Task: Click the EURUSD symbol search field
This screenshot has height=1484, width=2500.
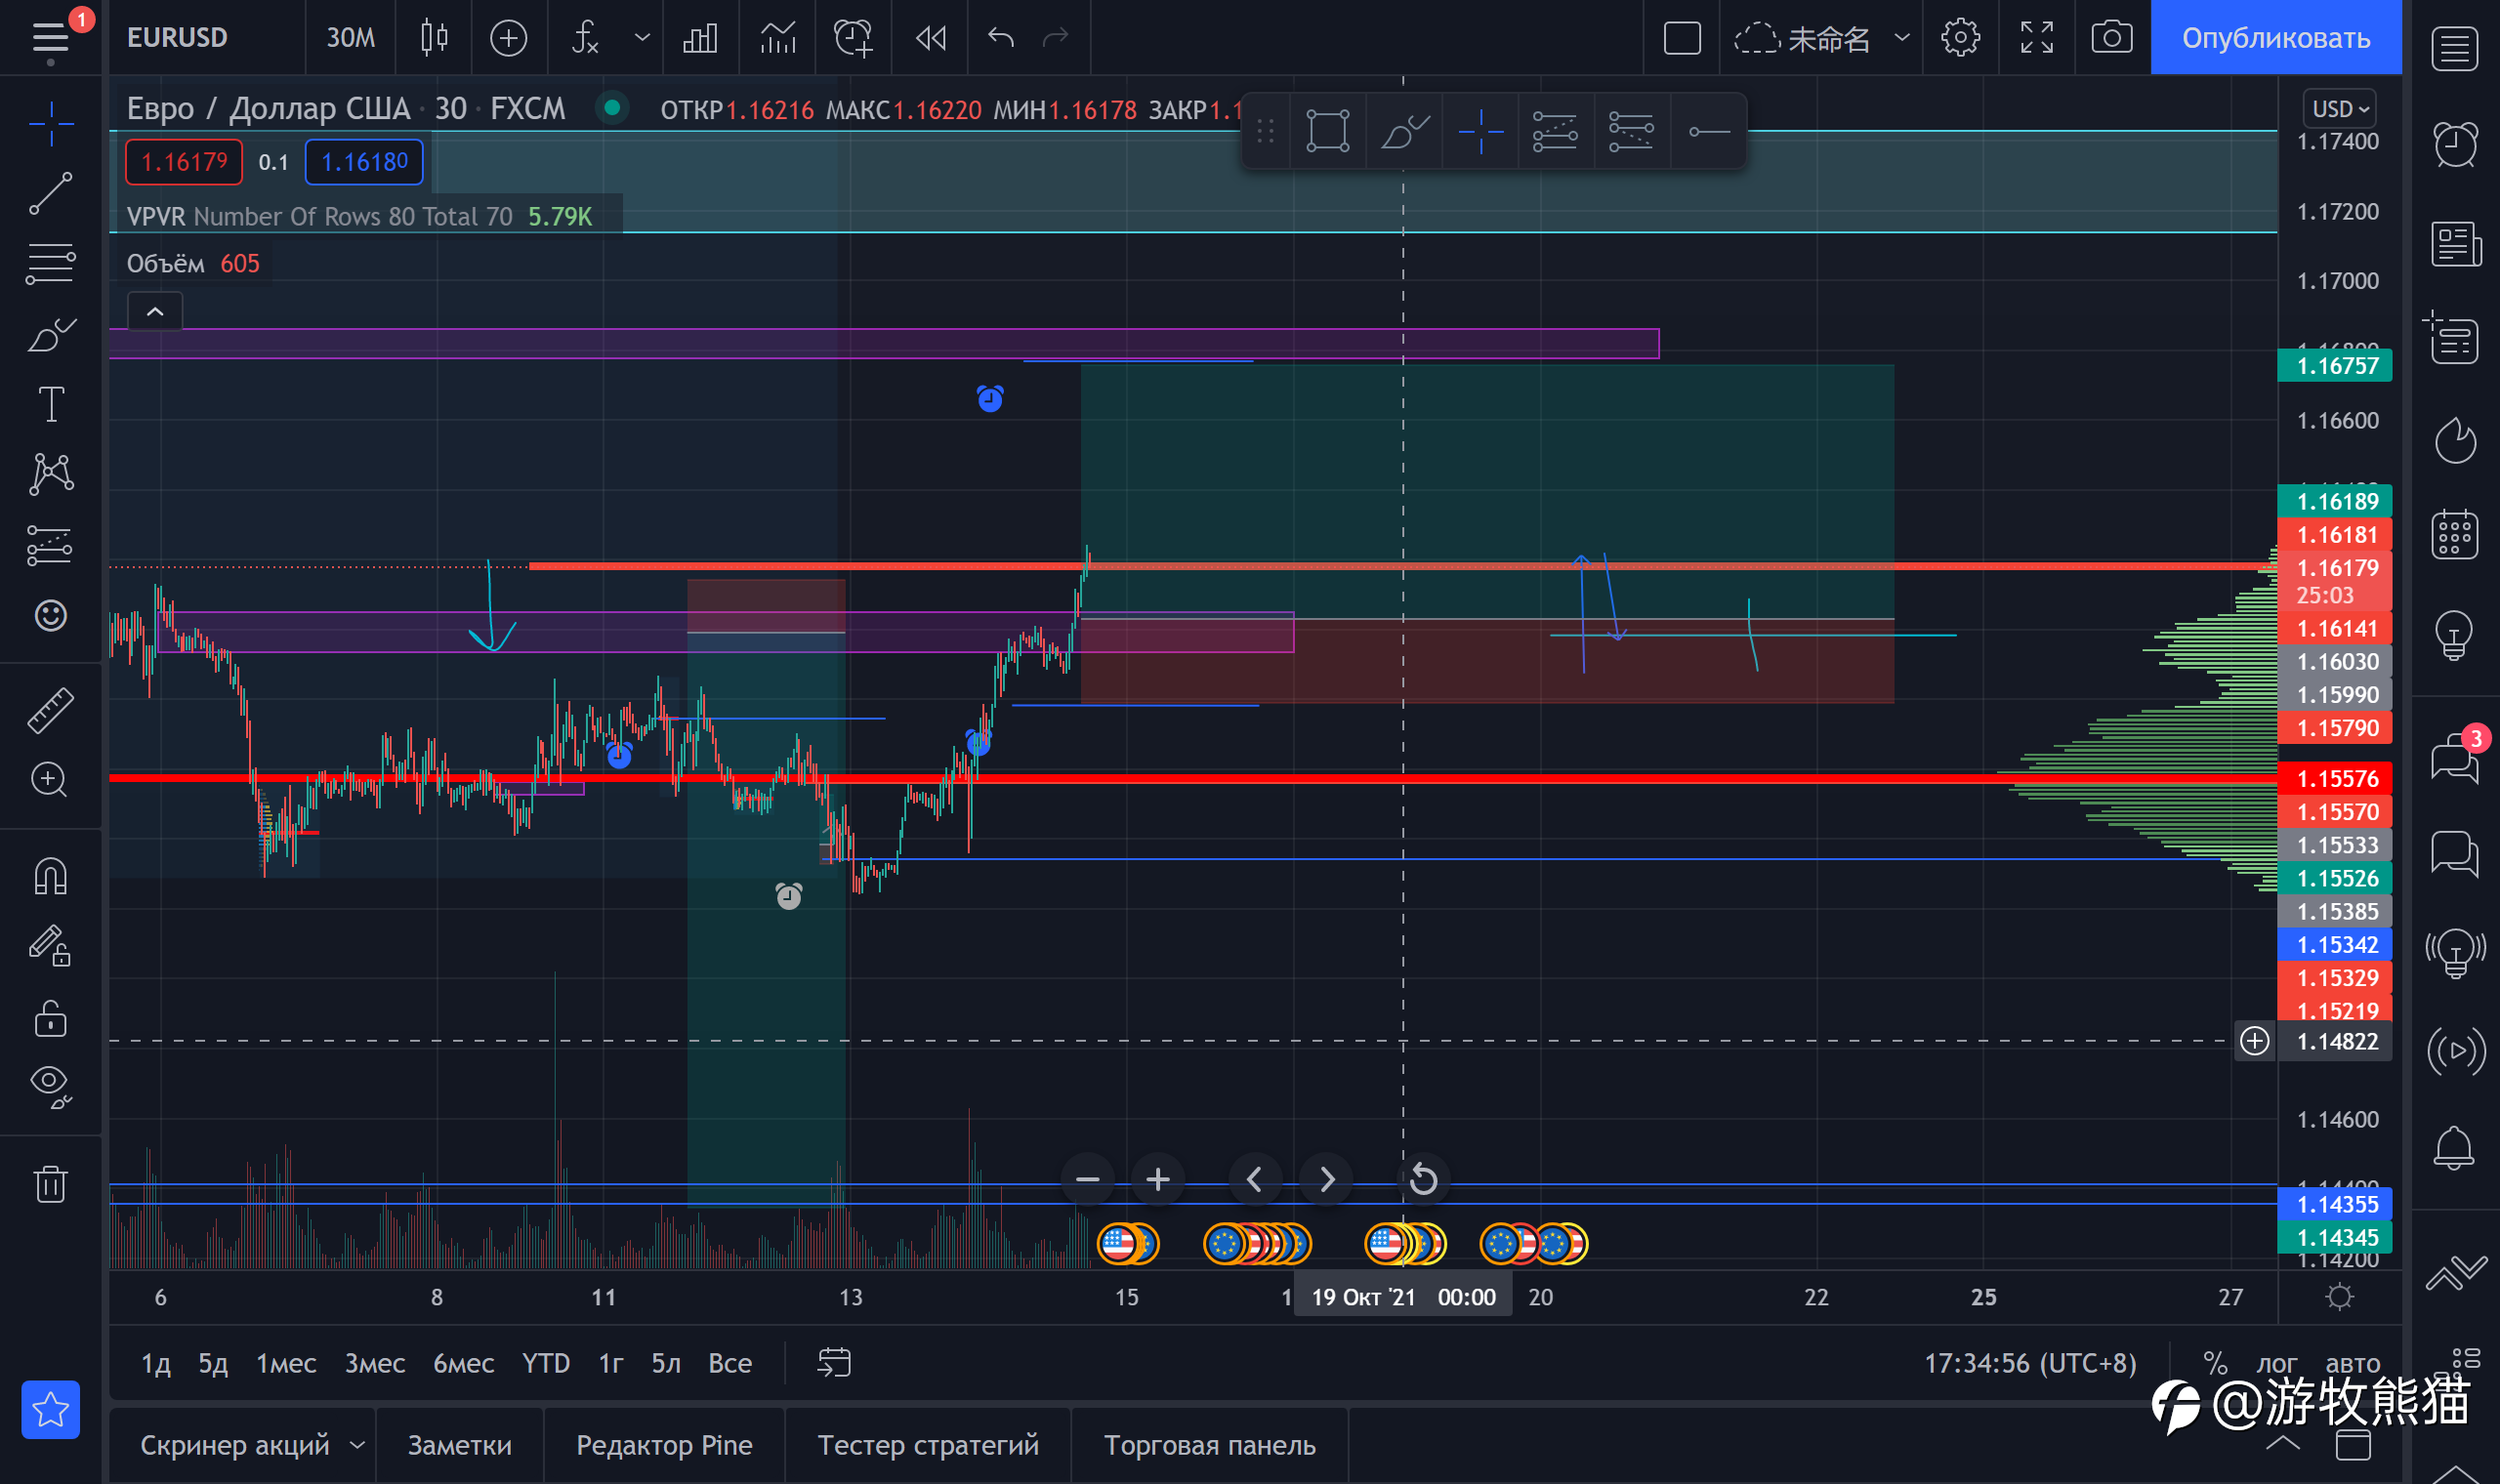Action: coord(178,38)
